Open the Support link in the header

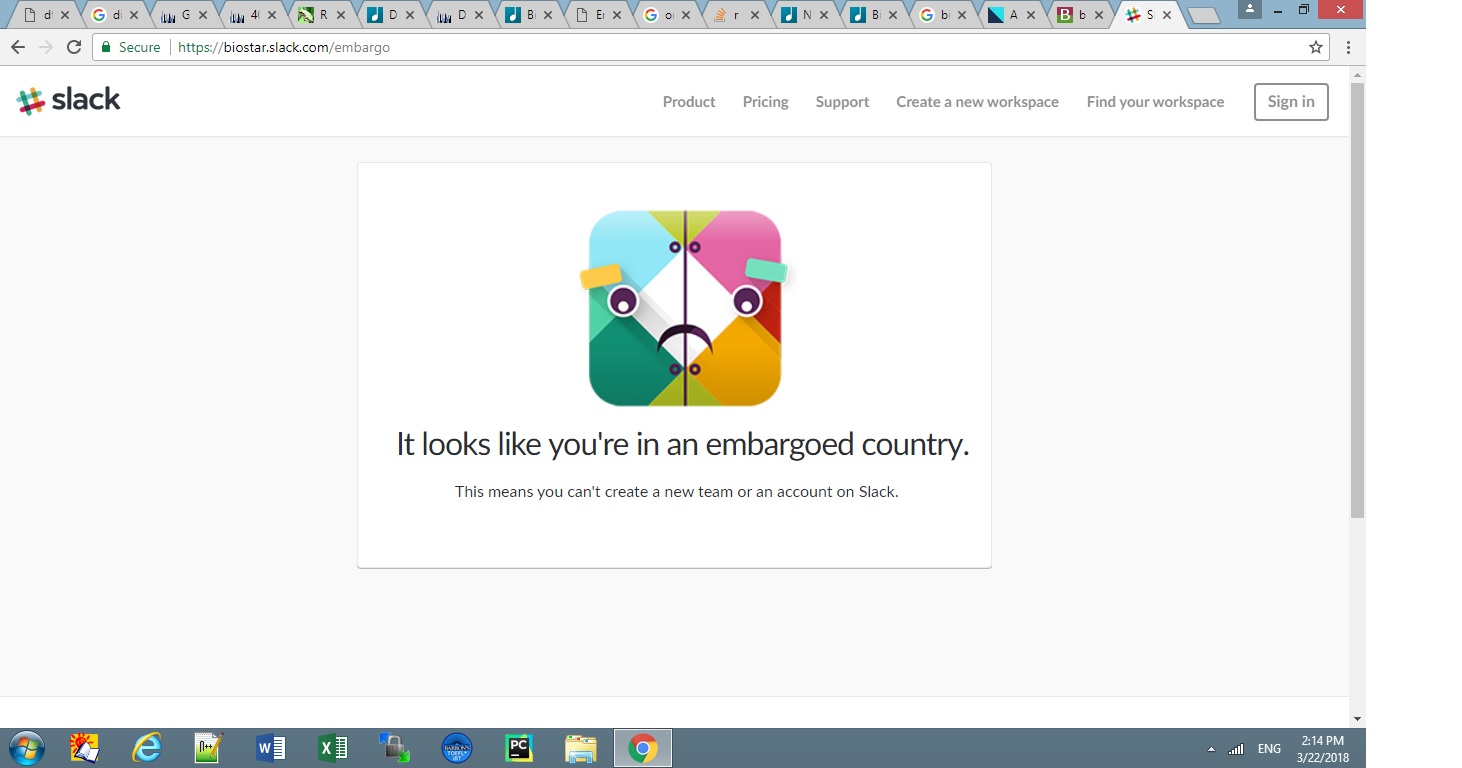coord(842,102)
